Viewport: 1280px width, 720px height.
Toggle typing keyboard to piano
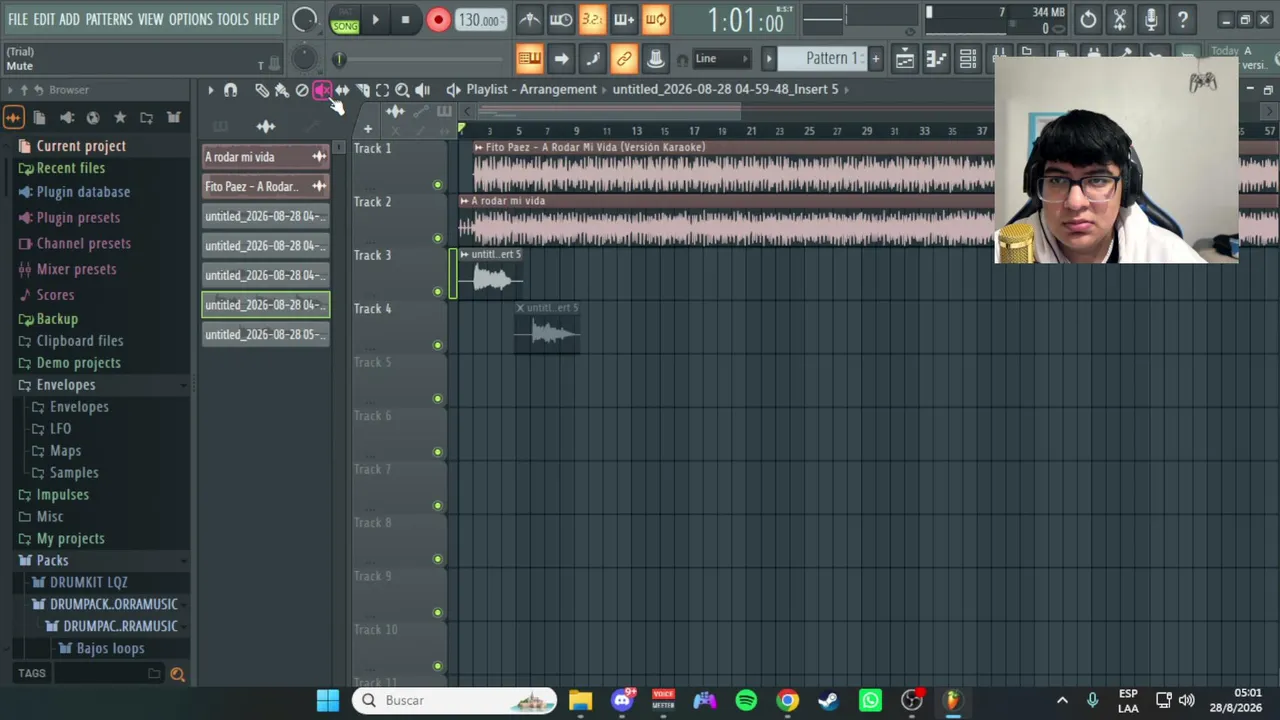(529, 59)
